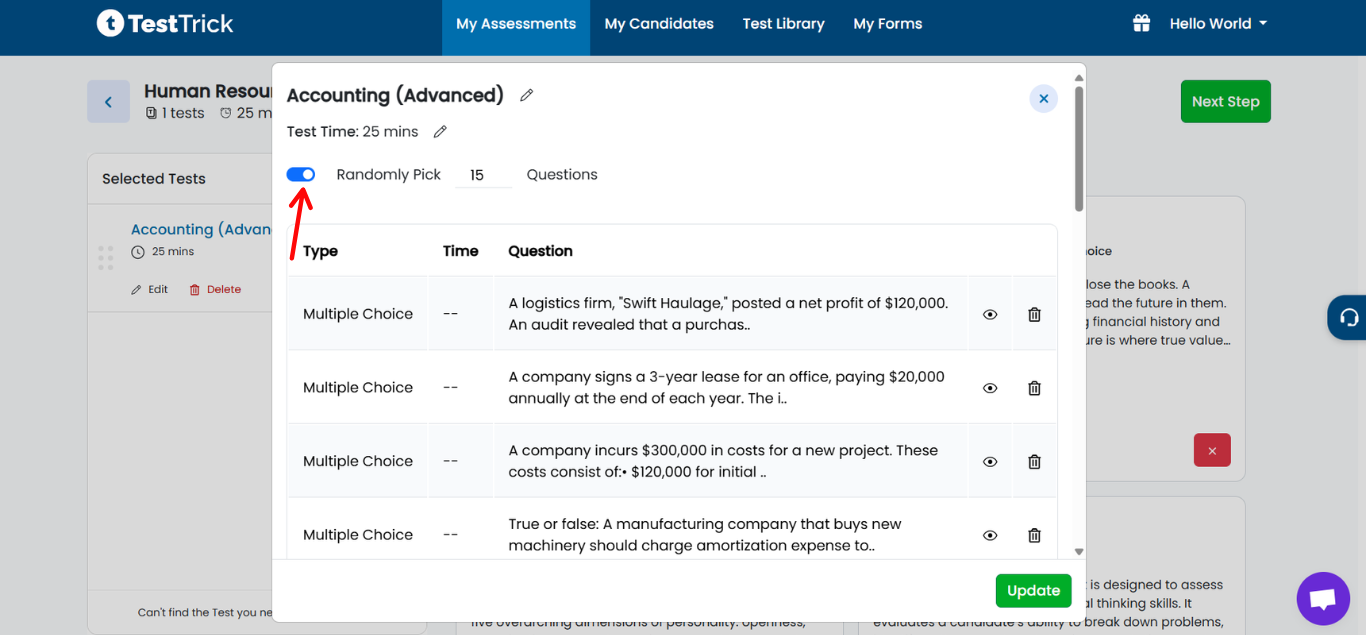Screen dimensions: 1366x635
Task: Go back with the left chevron button
Action: point(108,101)
